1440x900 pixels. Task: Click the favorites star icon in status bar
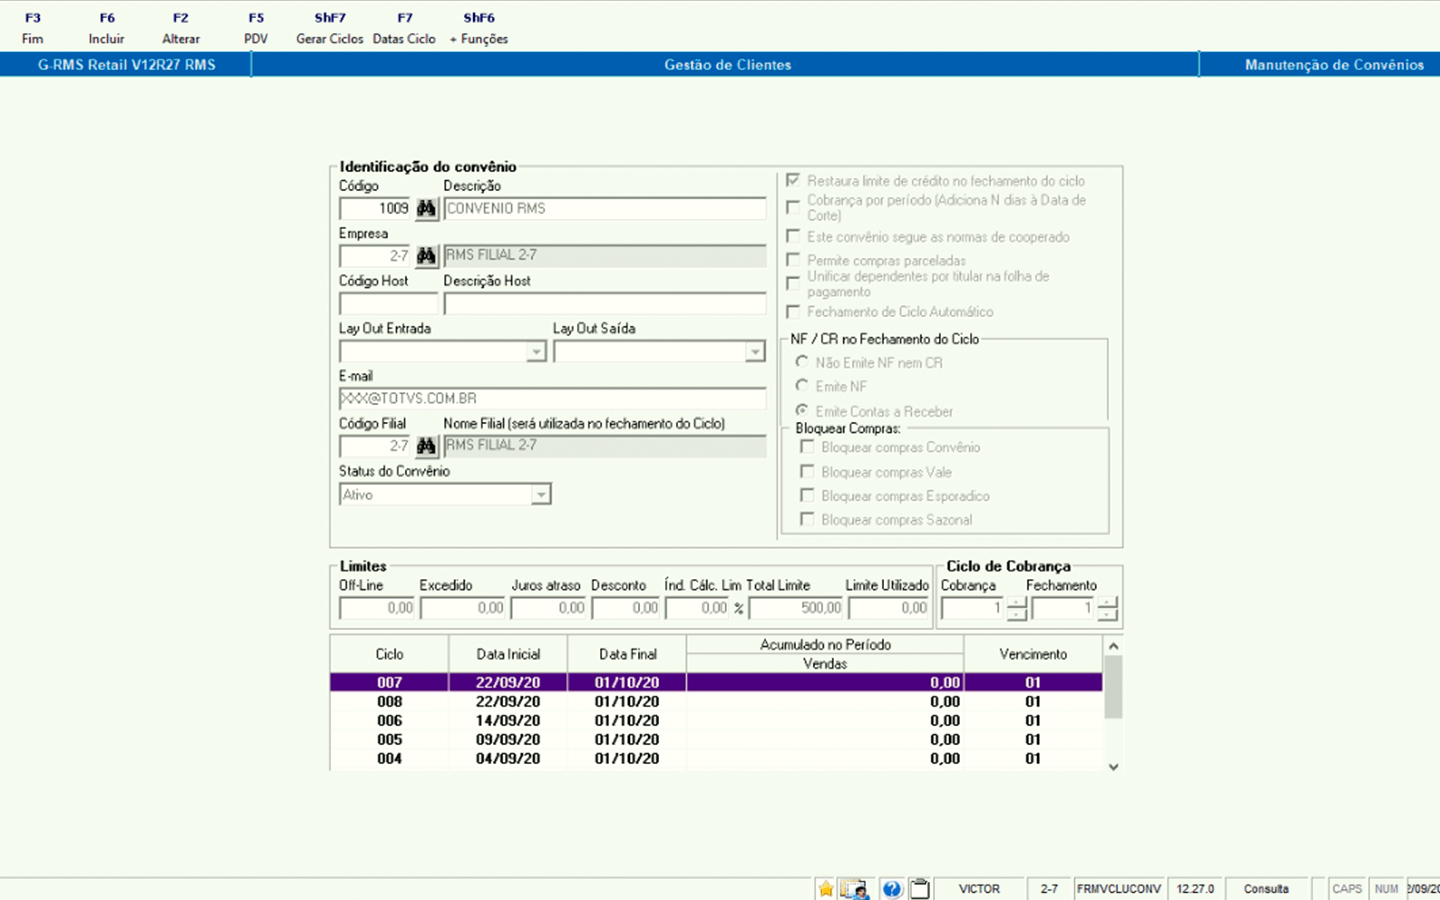(x=826, y=889)
